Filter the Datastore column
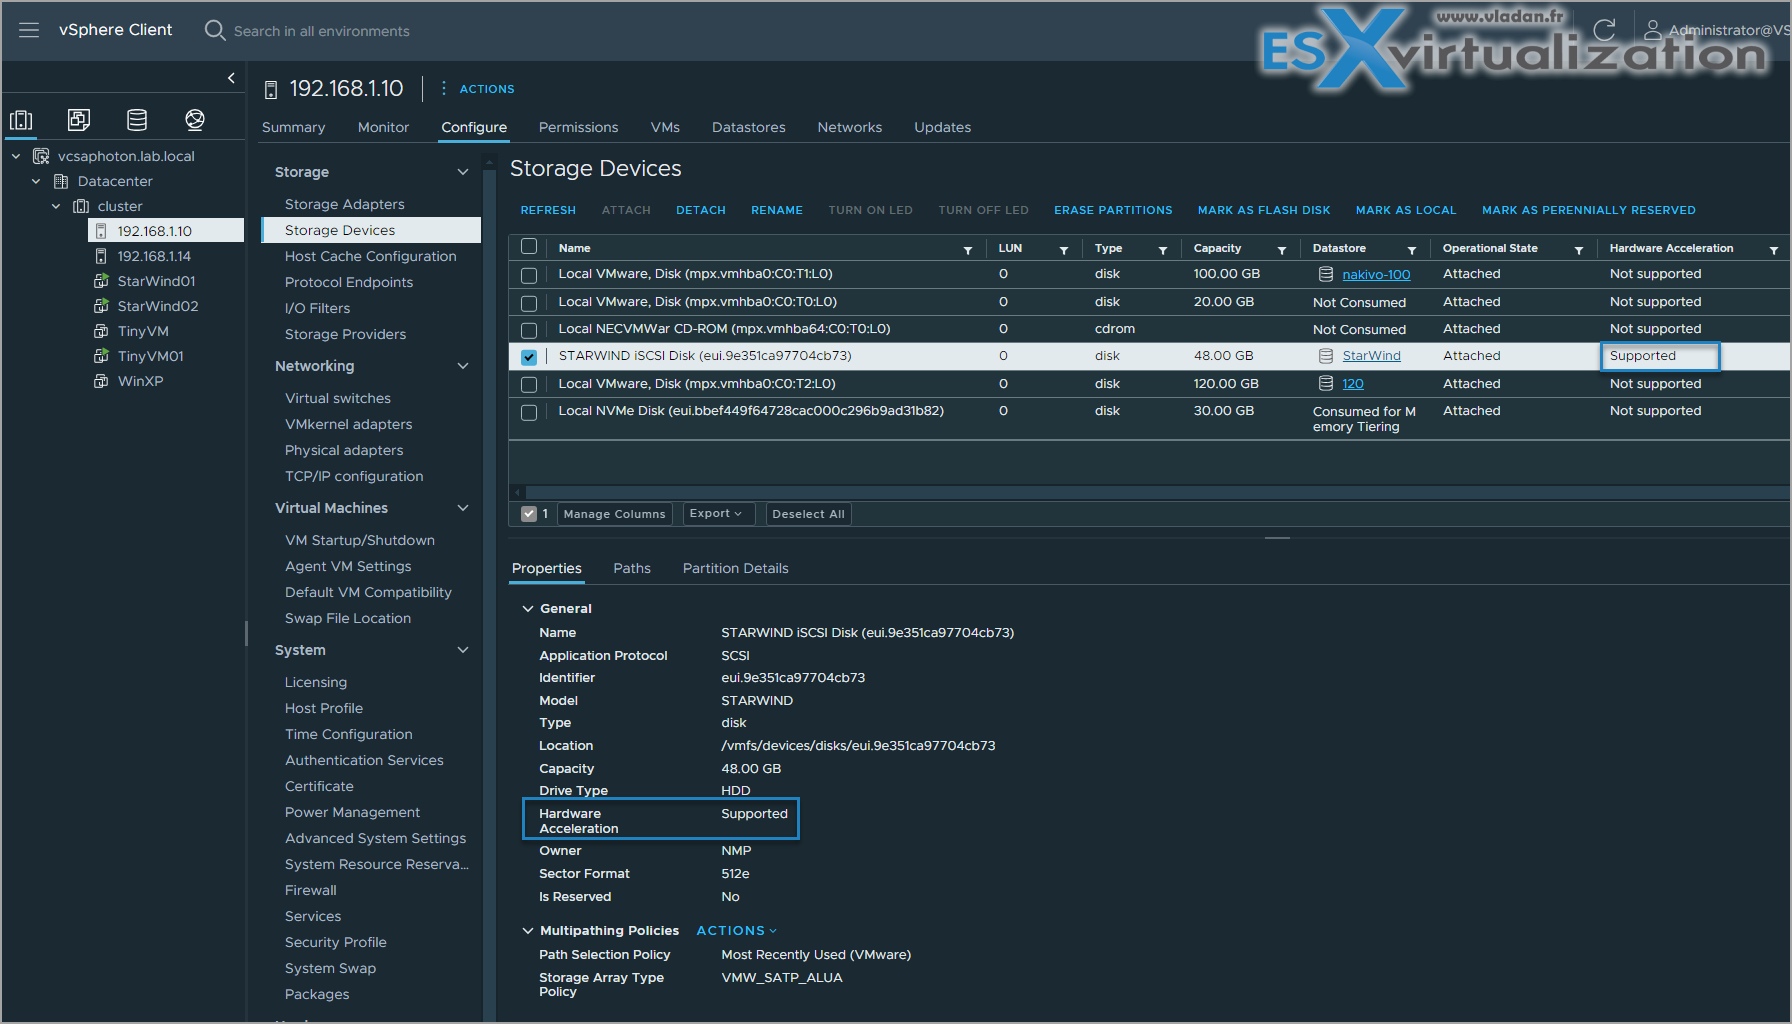 point(1412,250)
